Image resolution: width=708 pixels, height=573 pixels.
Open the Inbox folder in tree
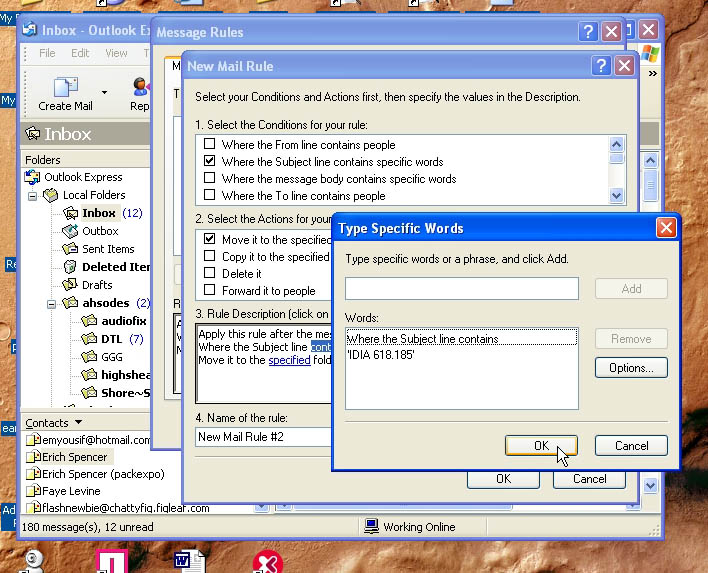98,213
